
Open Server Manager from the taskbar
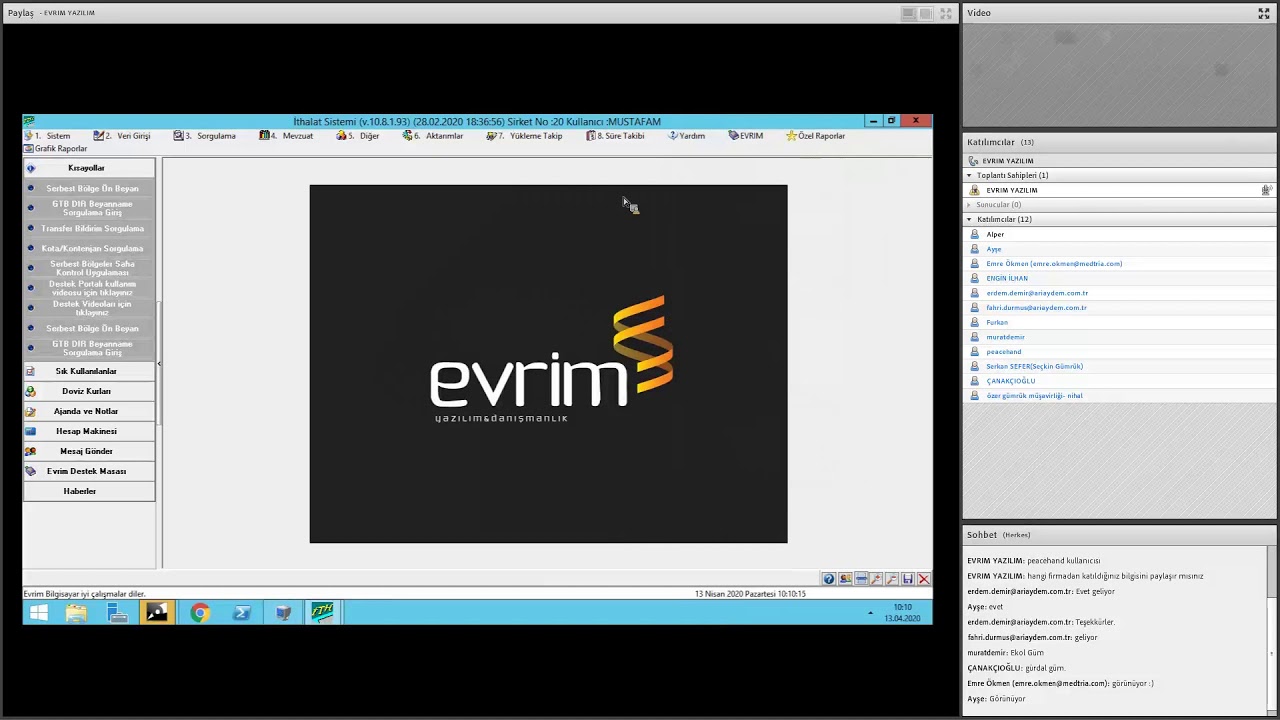pyautogui.click(x=117, y=613)
